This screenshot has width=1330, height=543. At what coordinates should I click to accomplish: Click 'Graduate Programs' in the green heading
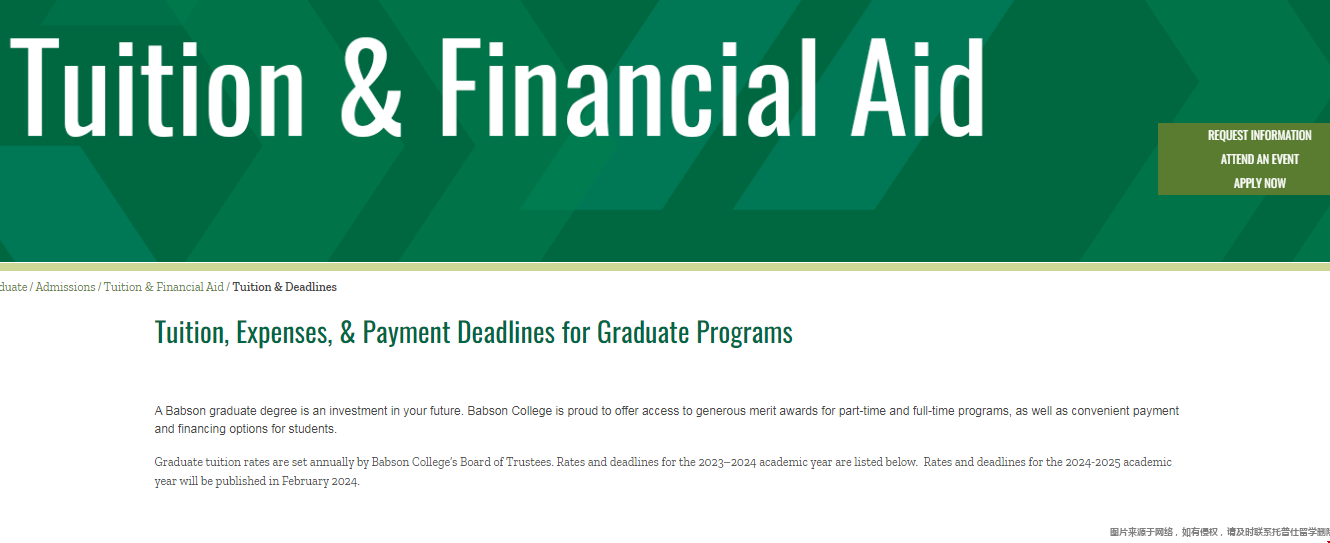pos(695,332)
